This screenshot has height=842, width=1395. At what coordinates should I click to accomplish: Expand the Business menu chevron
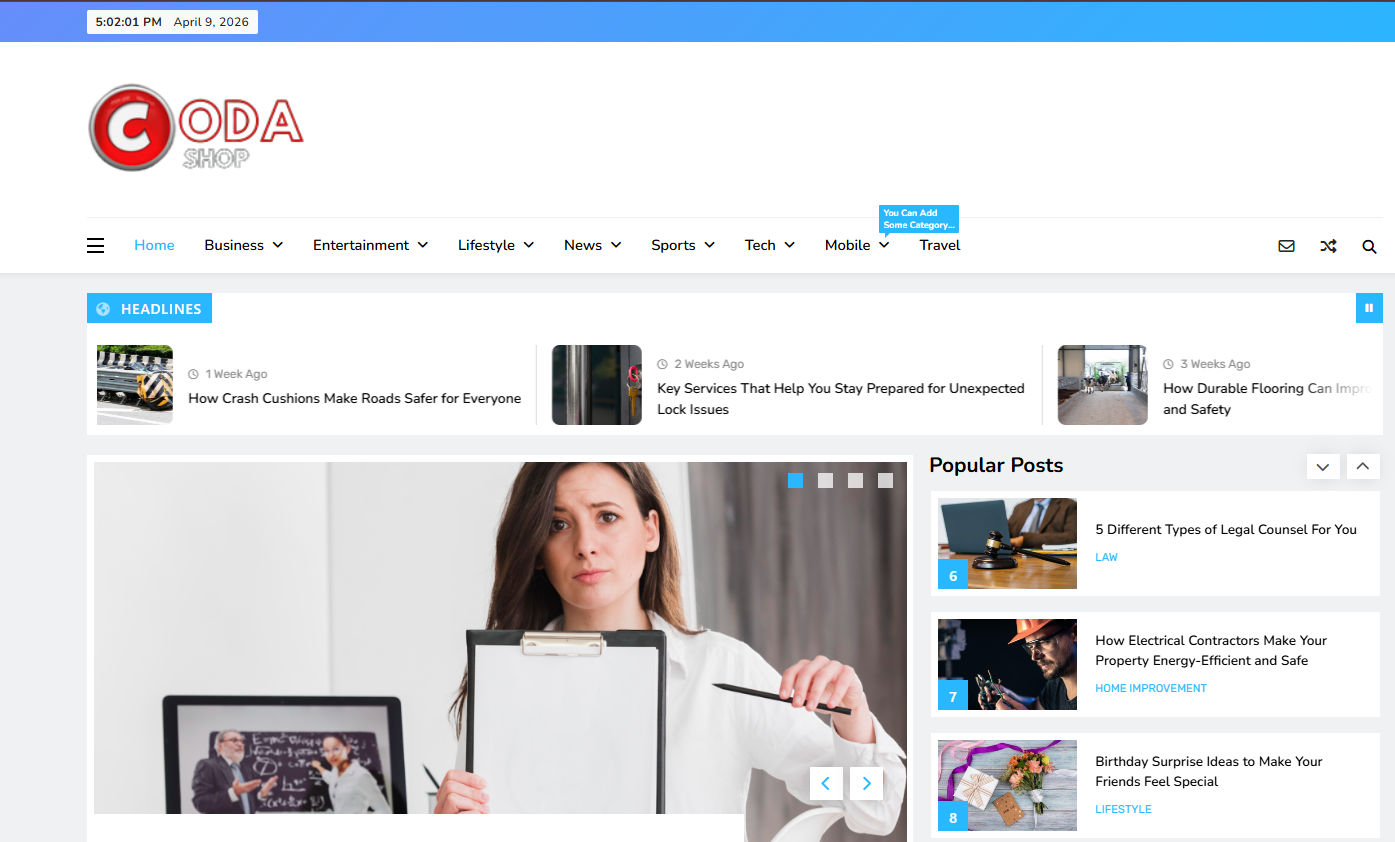[x=278, y=245]
